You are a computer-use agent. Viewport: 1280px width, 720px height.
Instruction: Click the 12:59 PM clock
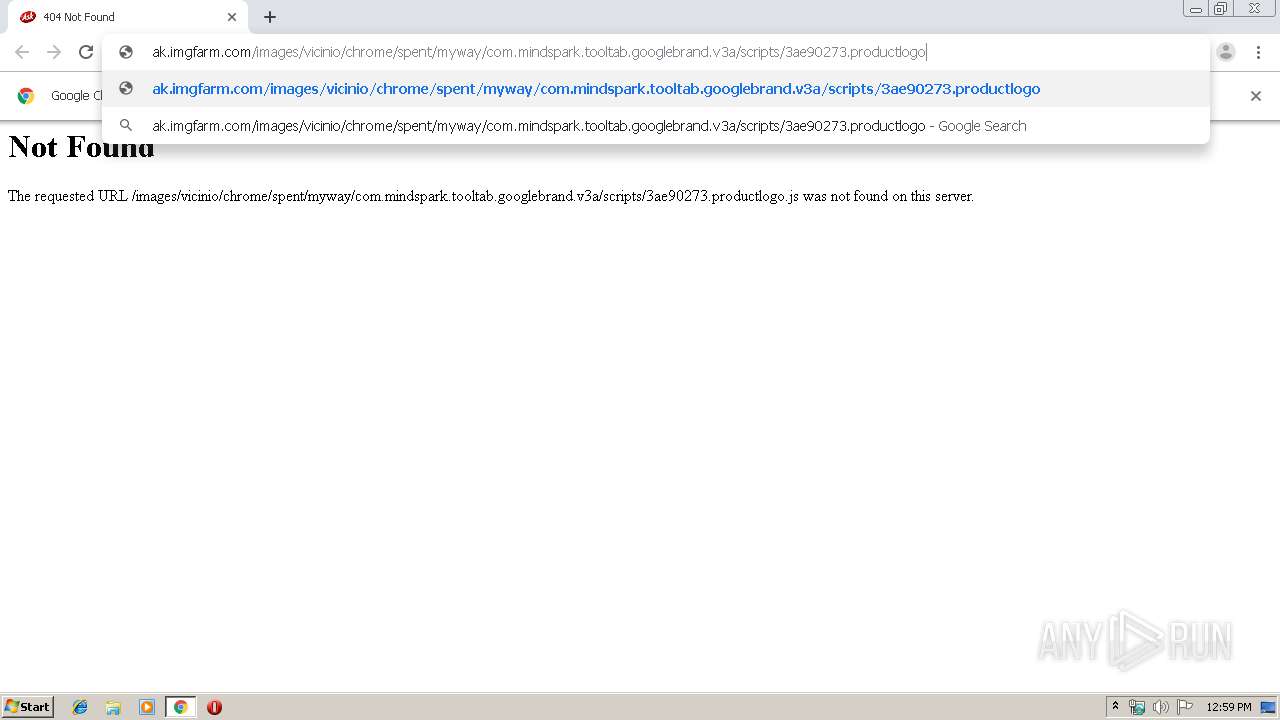point(1229,707)
